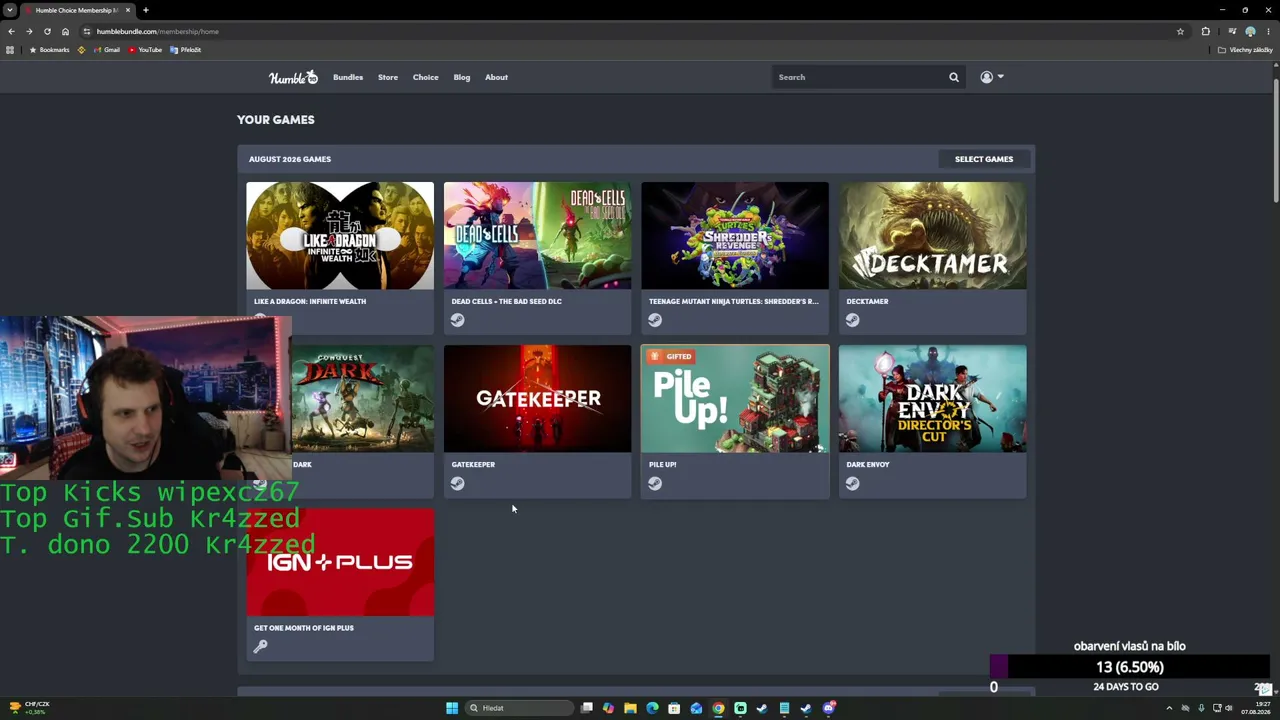
Task: Open the site info icon in address bar
Action: [x=87, y=31]
